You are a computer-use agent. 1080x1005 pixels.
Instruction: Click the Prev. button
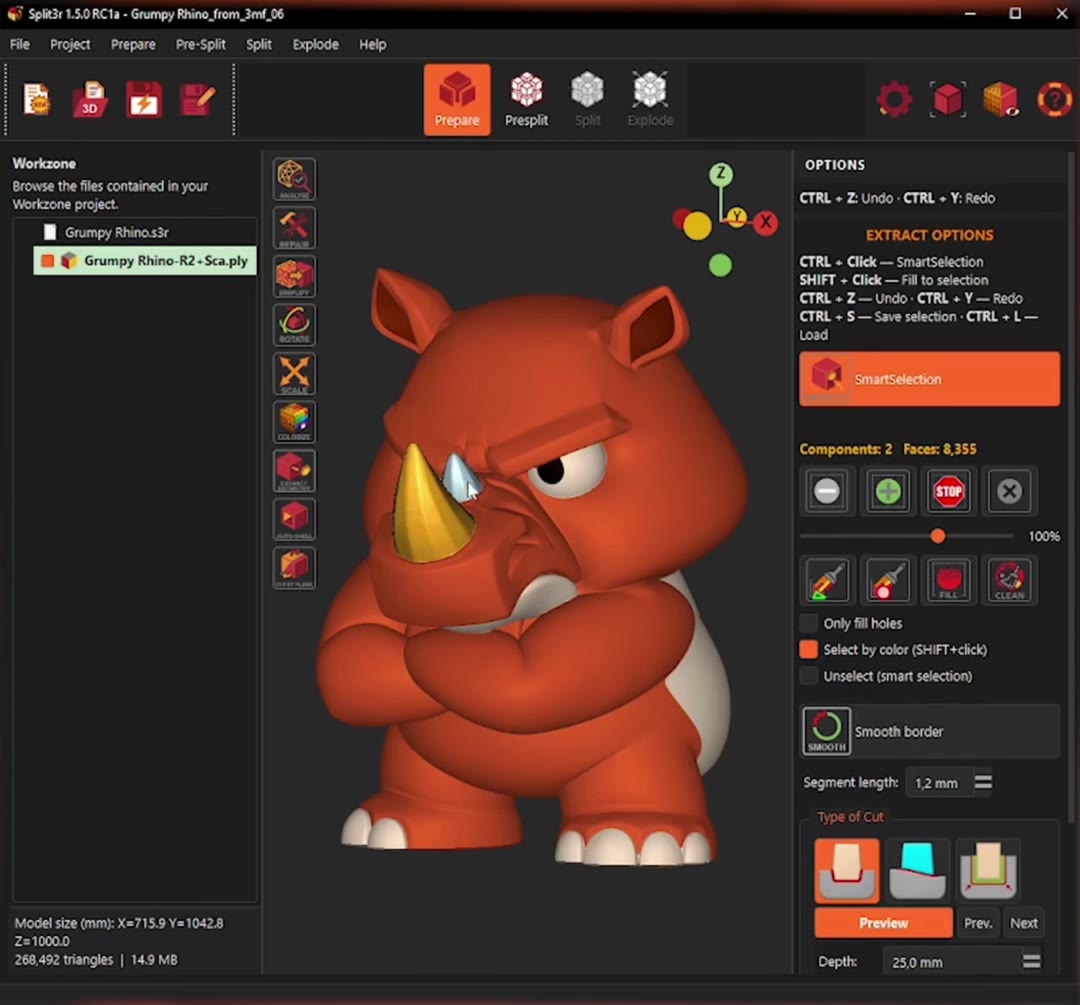[x=978, y=923]
